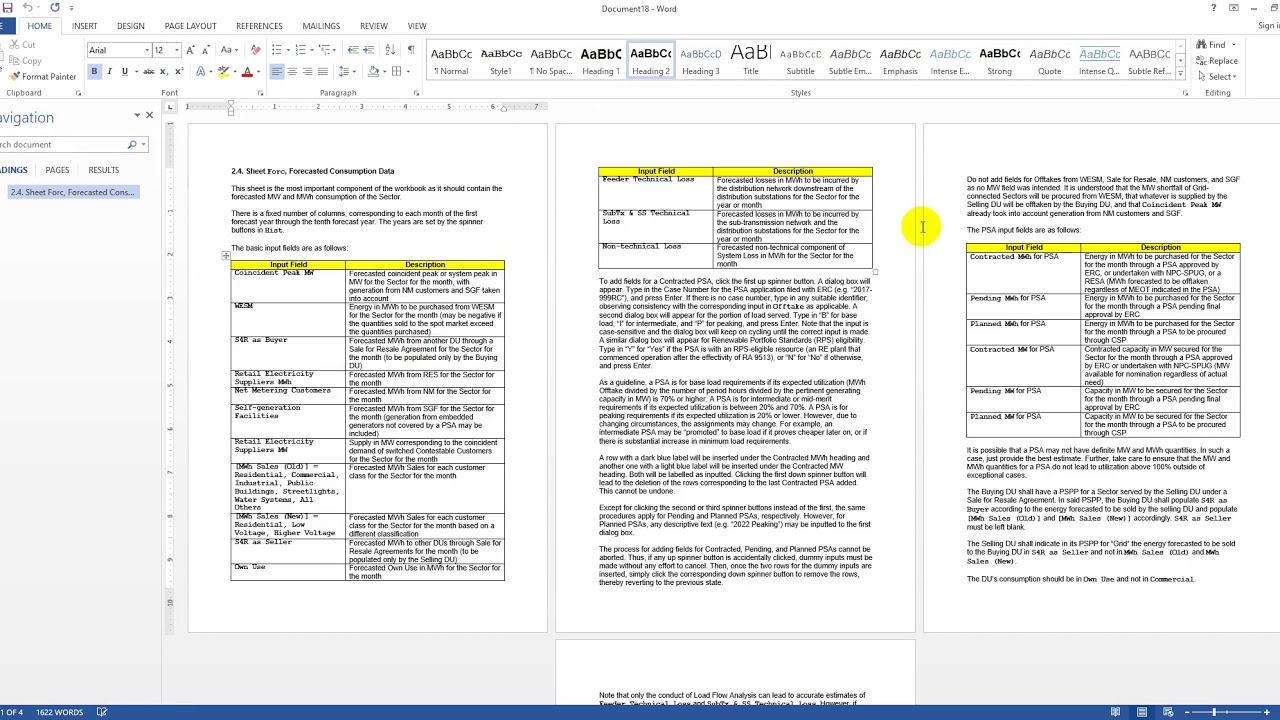This screenshot has height=720, width=1280.
Task: Open the REVIEW ribbon tab
Action: [x=374, y=26]
